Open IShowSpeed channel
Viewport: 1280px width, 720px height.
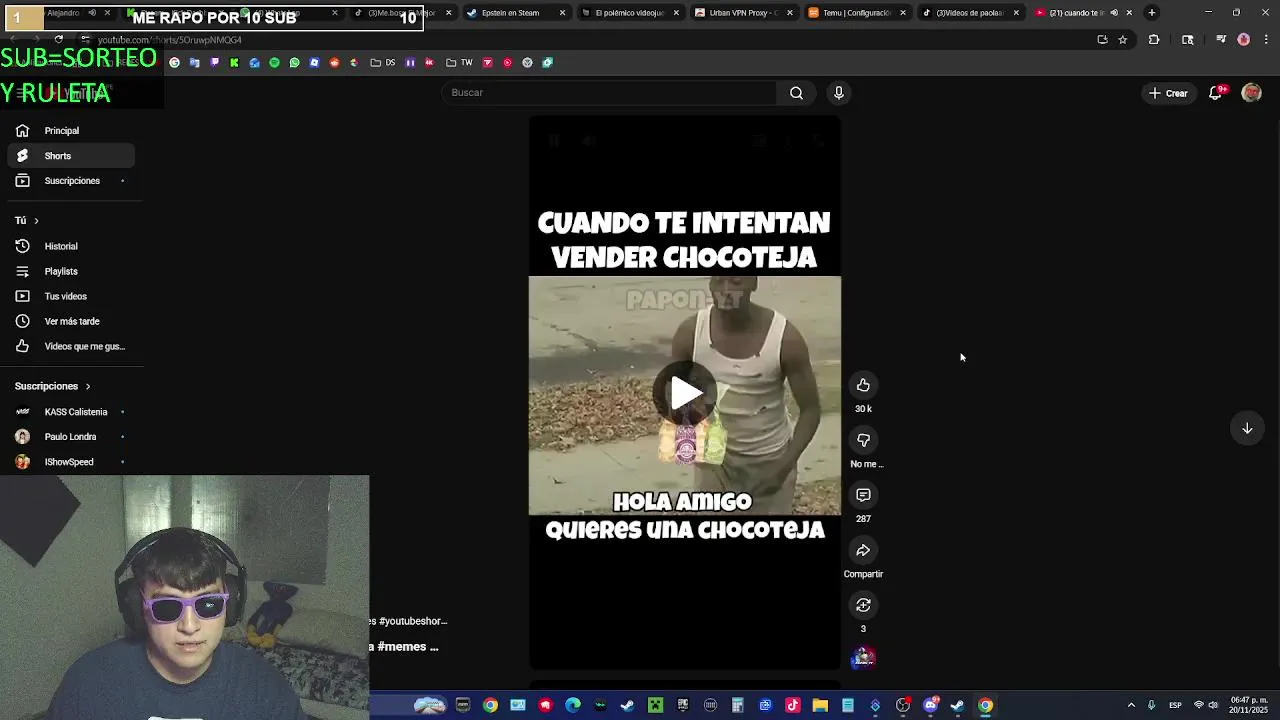coord(70,462)
